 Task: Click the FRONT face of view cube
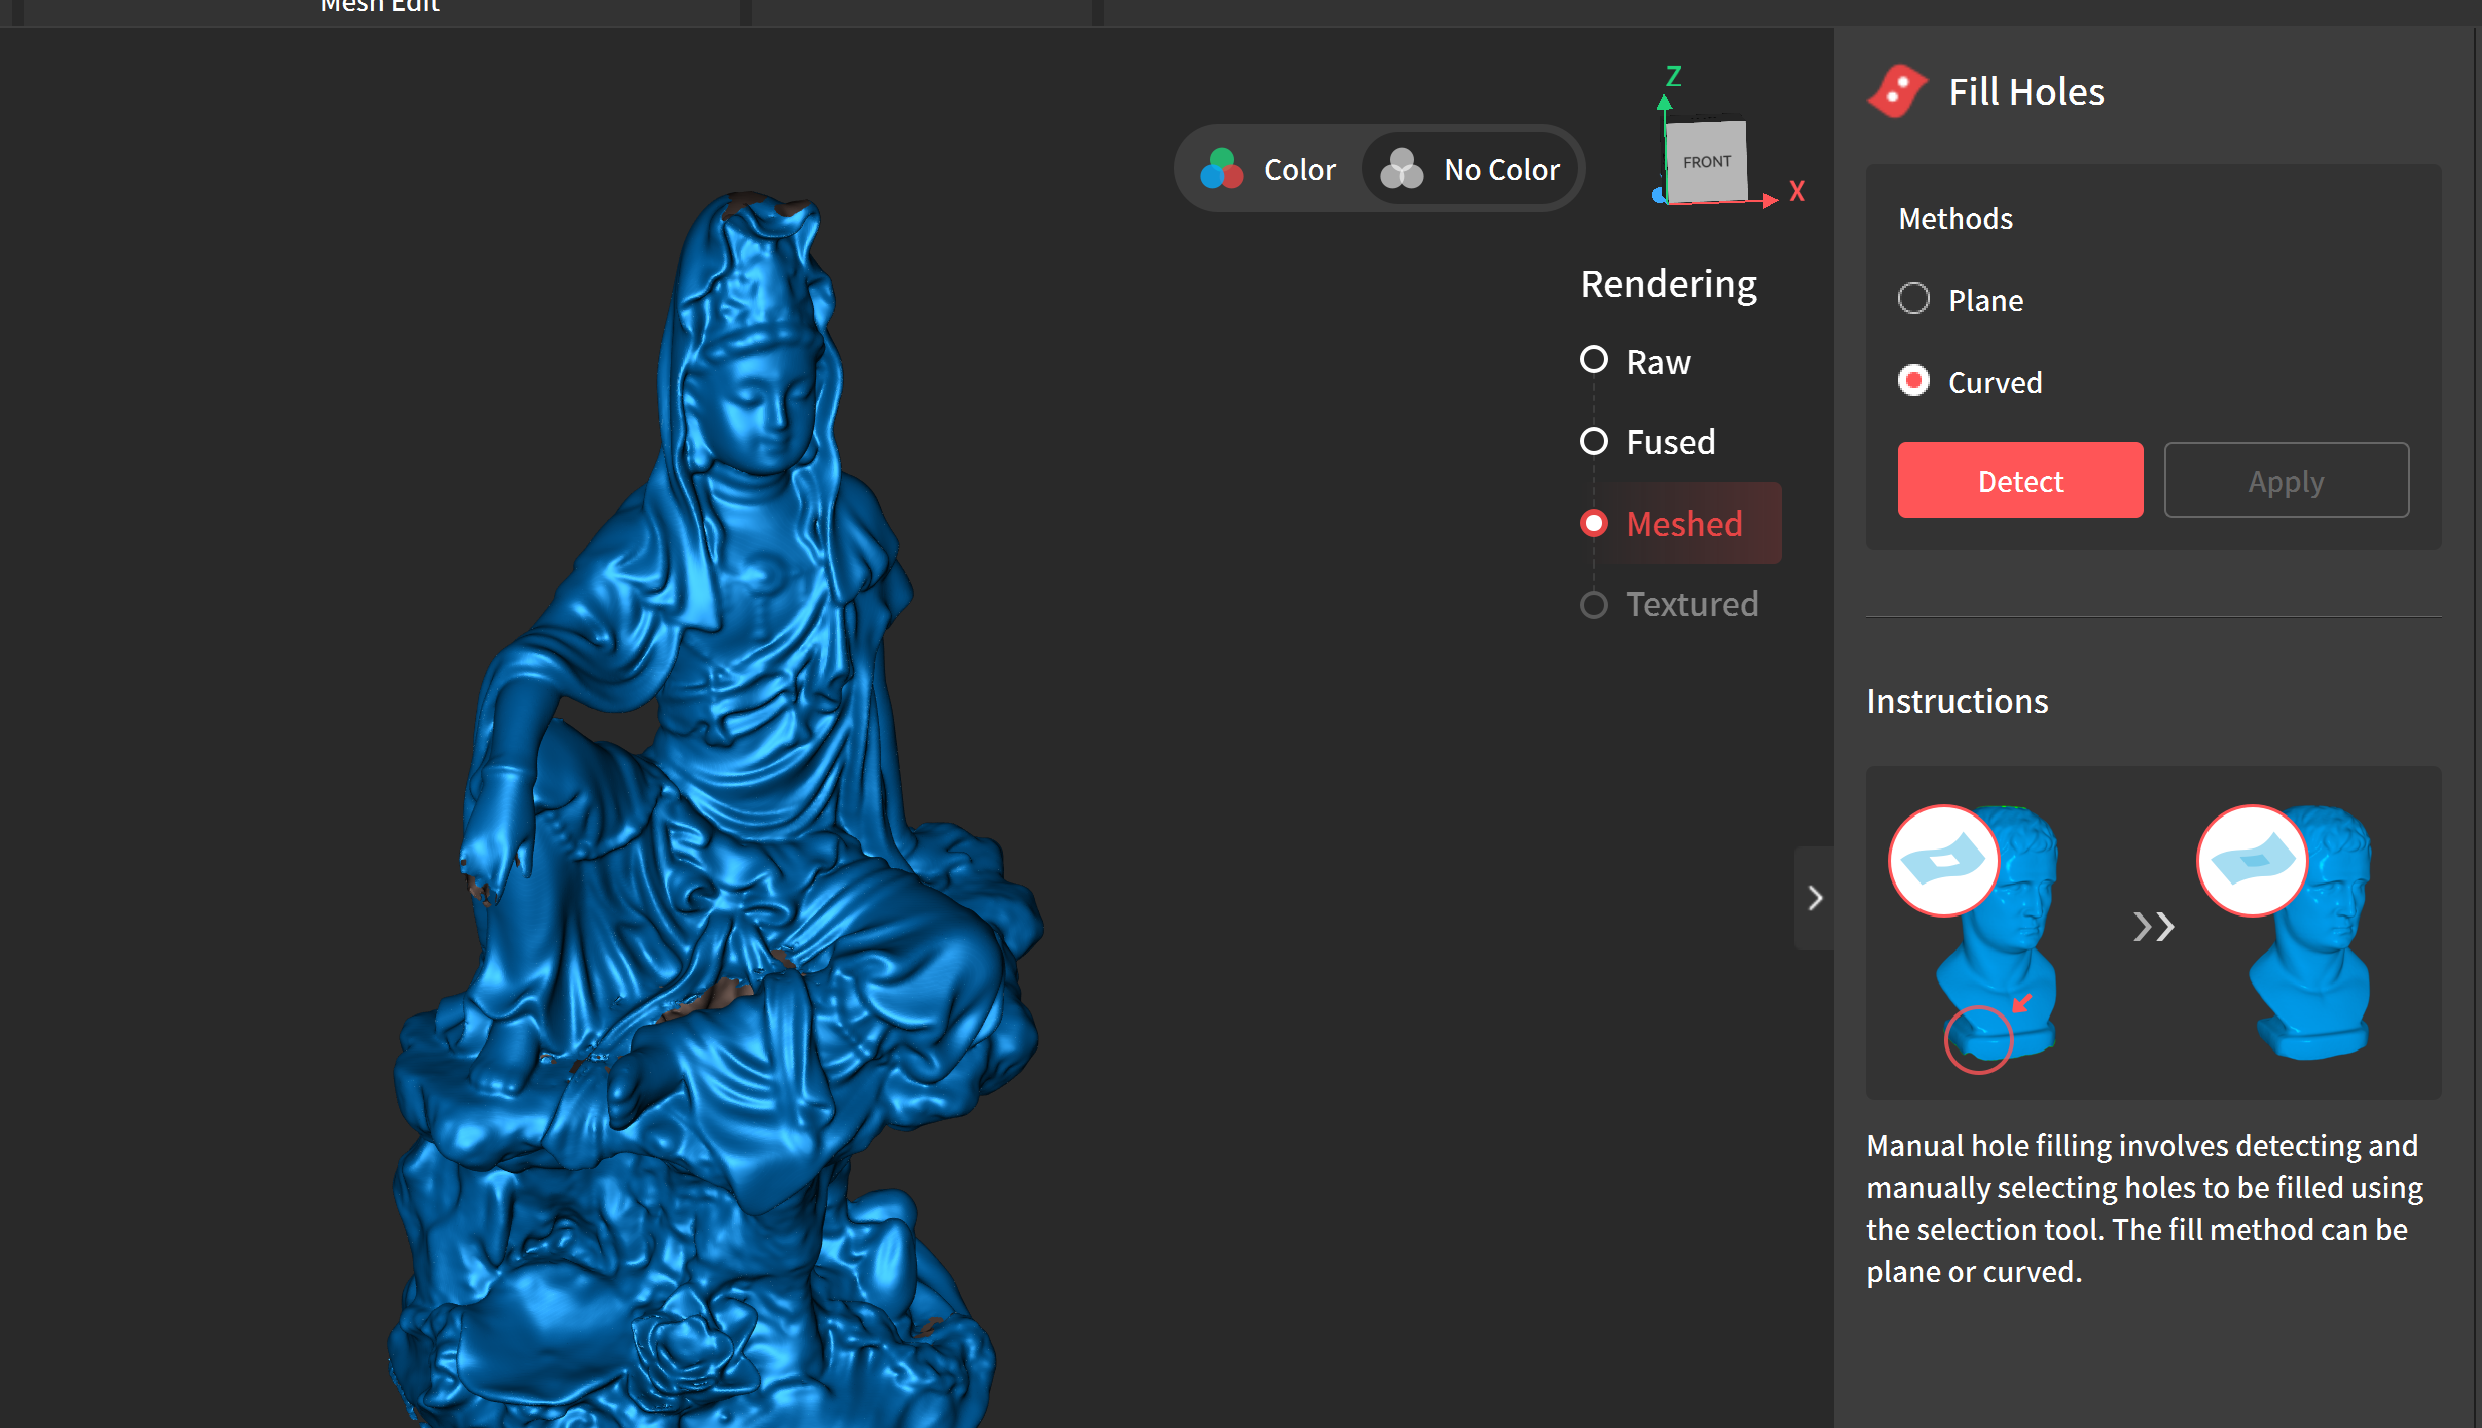(x=1706, y=162)
